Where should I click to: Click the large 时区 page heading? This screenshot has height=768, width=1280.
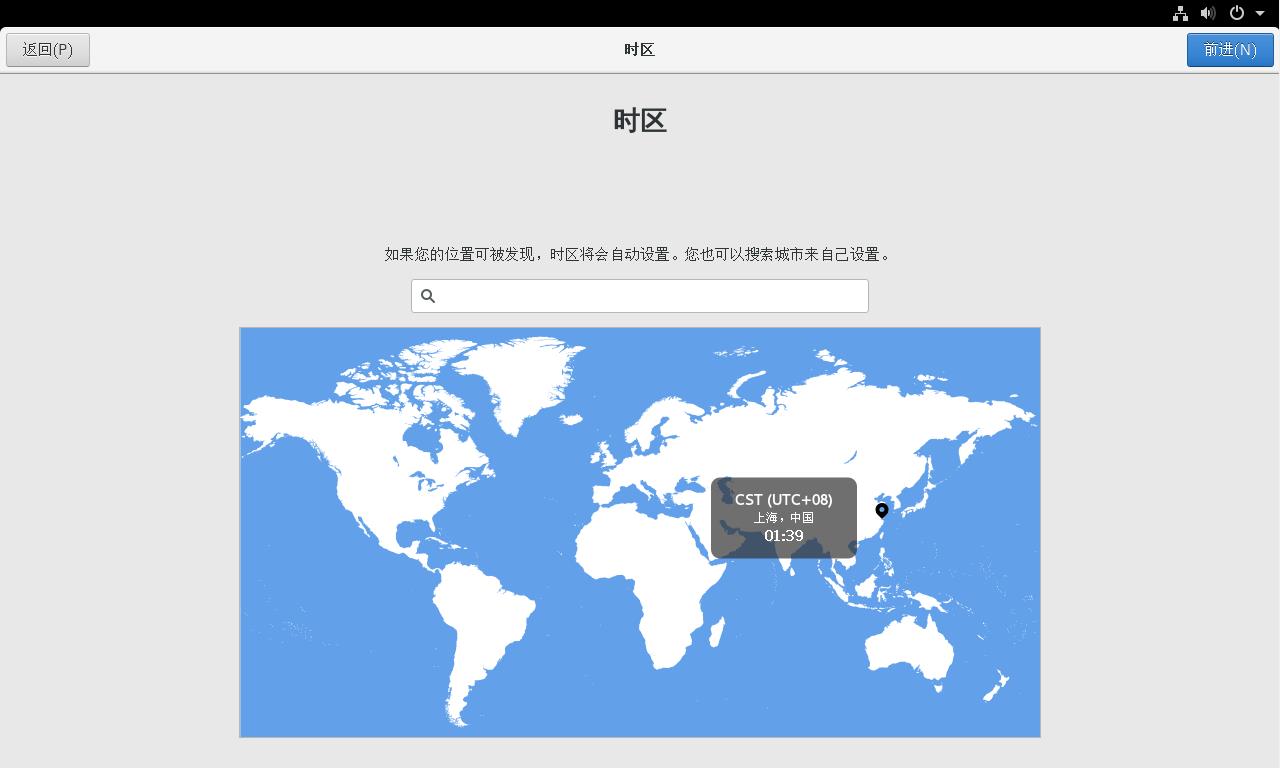pyautogui.click(x=640, y=121)
